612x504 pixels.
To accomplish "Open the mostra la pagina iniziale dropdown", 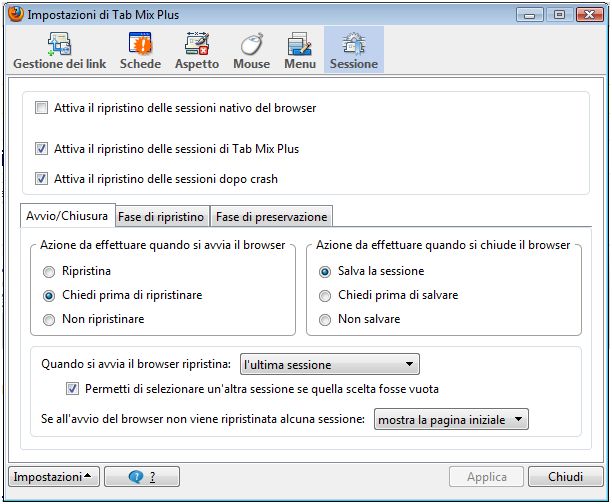I will pyautogui.click(x=450, y=420).
